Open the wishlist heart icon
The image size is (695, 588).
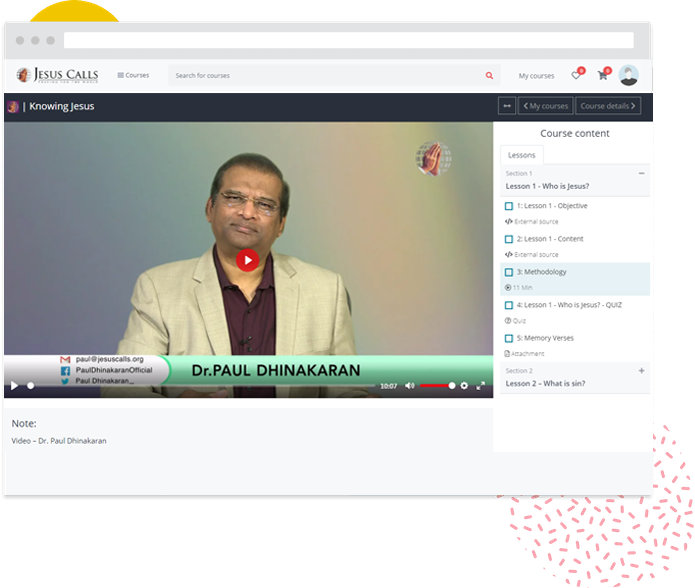[x=576, y=75]
